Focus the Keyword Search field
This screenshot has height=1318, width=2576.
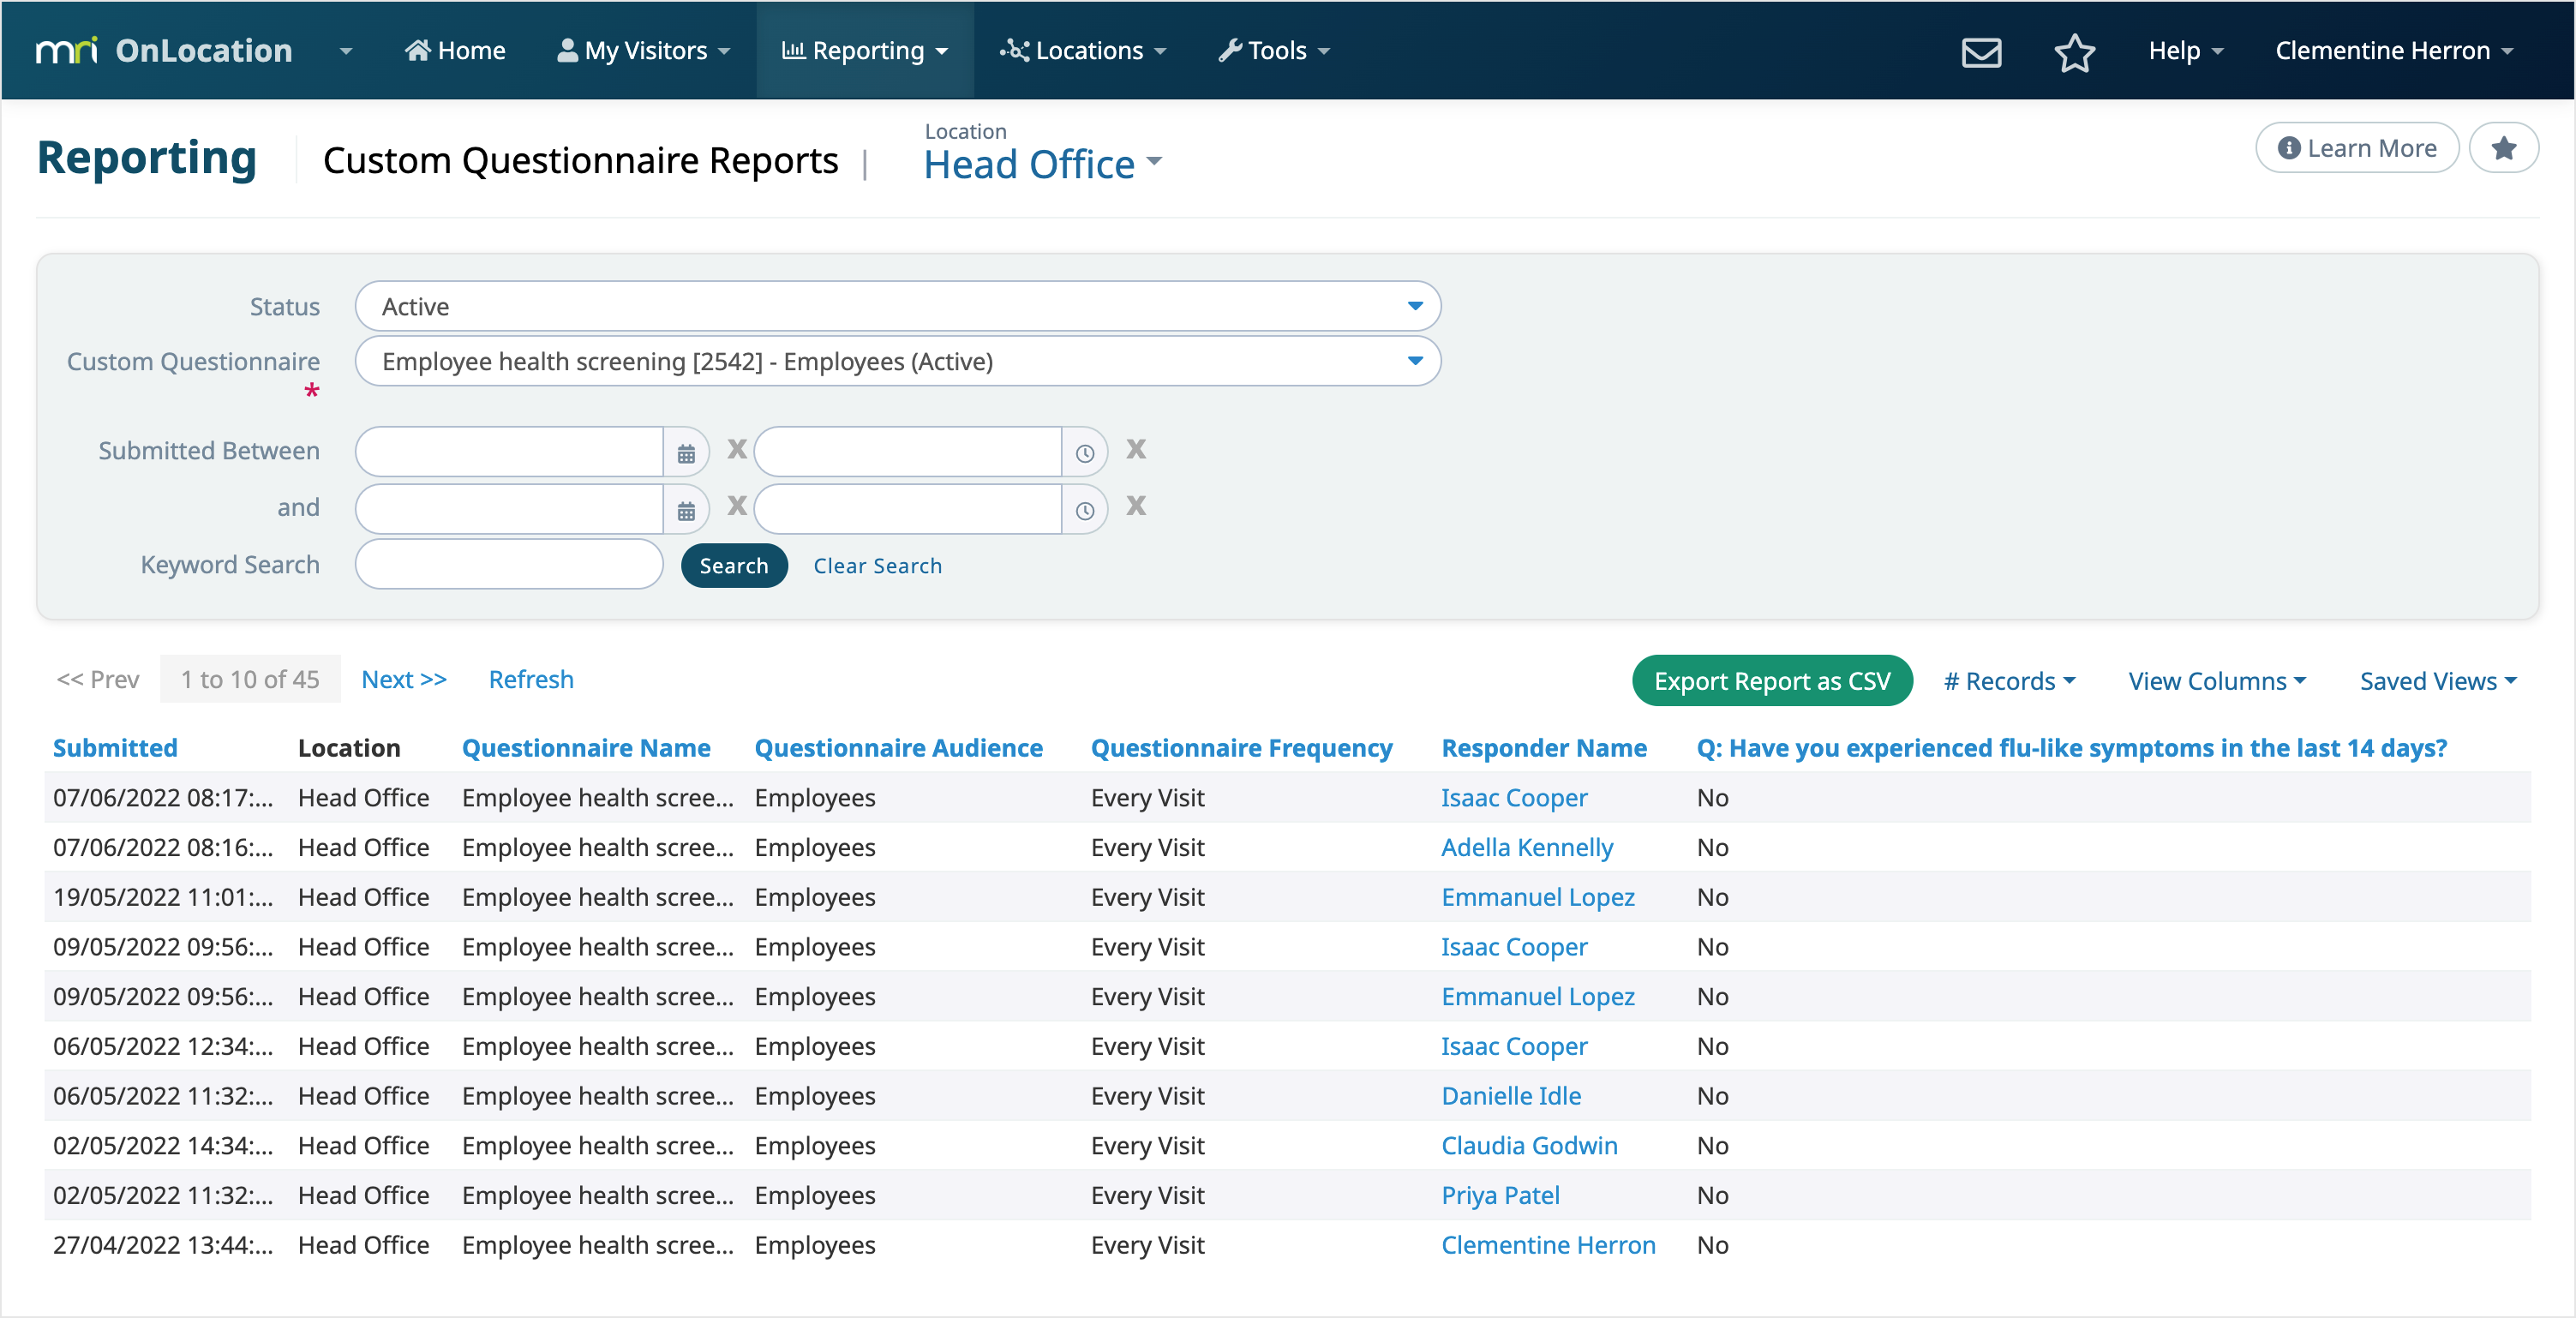[509, 565]
